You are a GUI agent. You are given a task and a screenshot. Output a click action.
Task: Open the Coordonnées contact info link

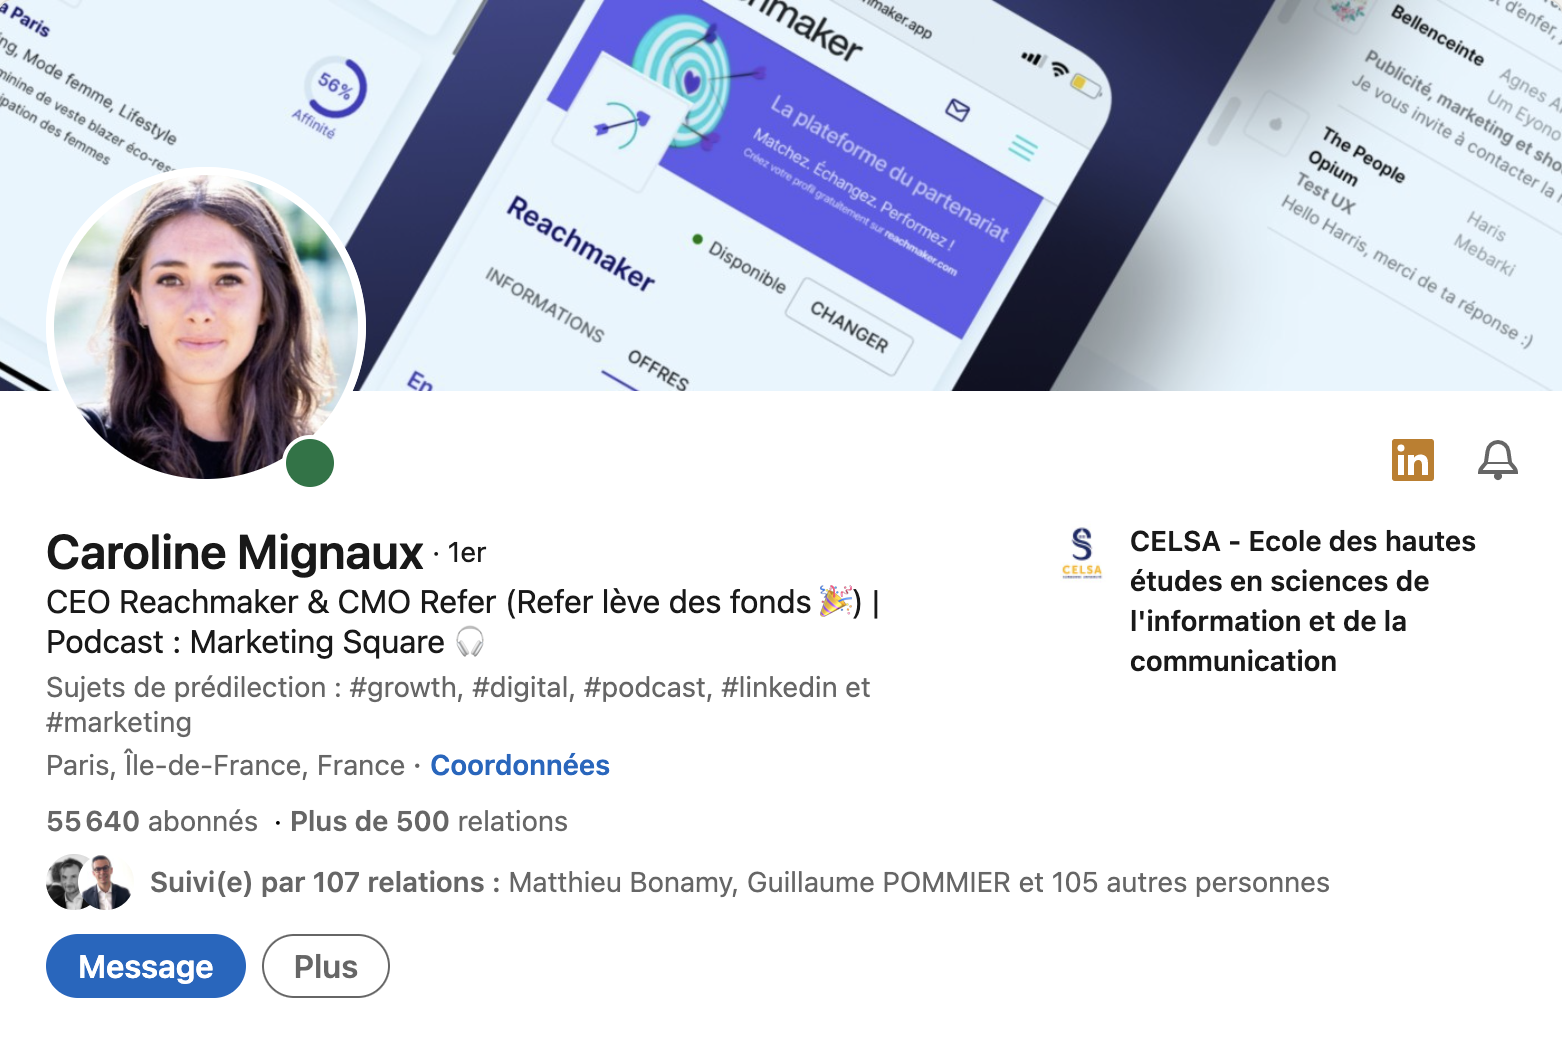[520, 765]
